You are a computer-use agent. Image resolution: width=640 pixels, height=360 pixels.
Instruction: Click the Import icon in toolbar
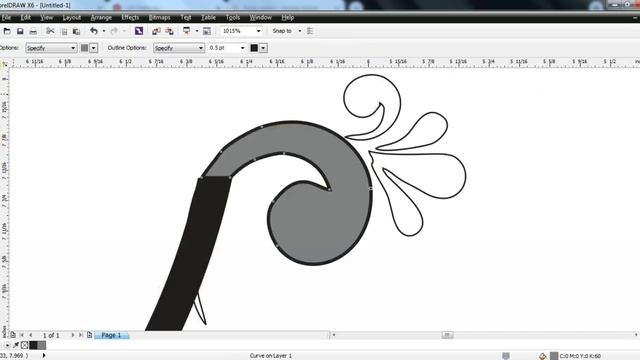(156, 31)
